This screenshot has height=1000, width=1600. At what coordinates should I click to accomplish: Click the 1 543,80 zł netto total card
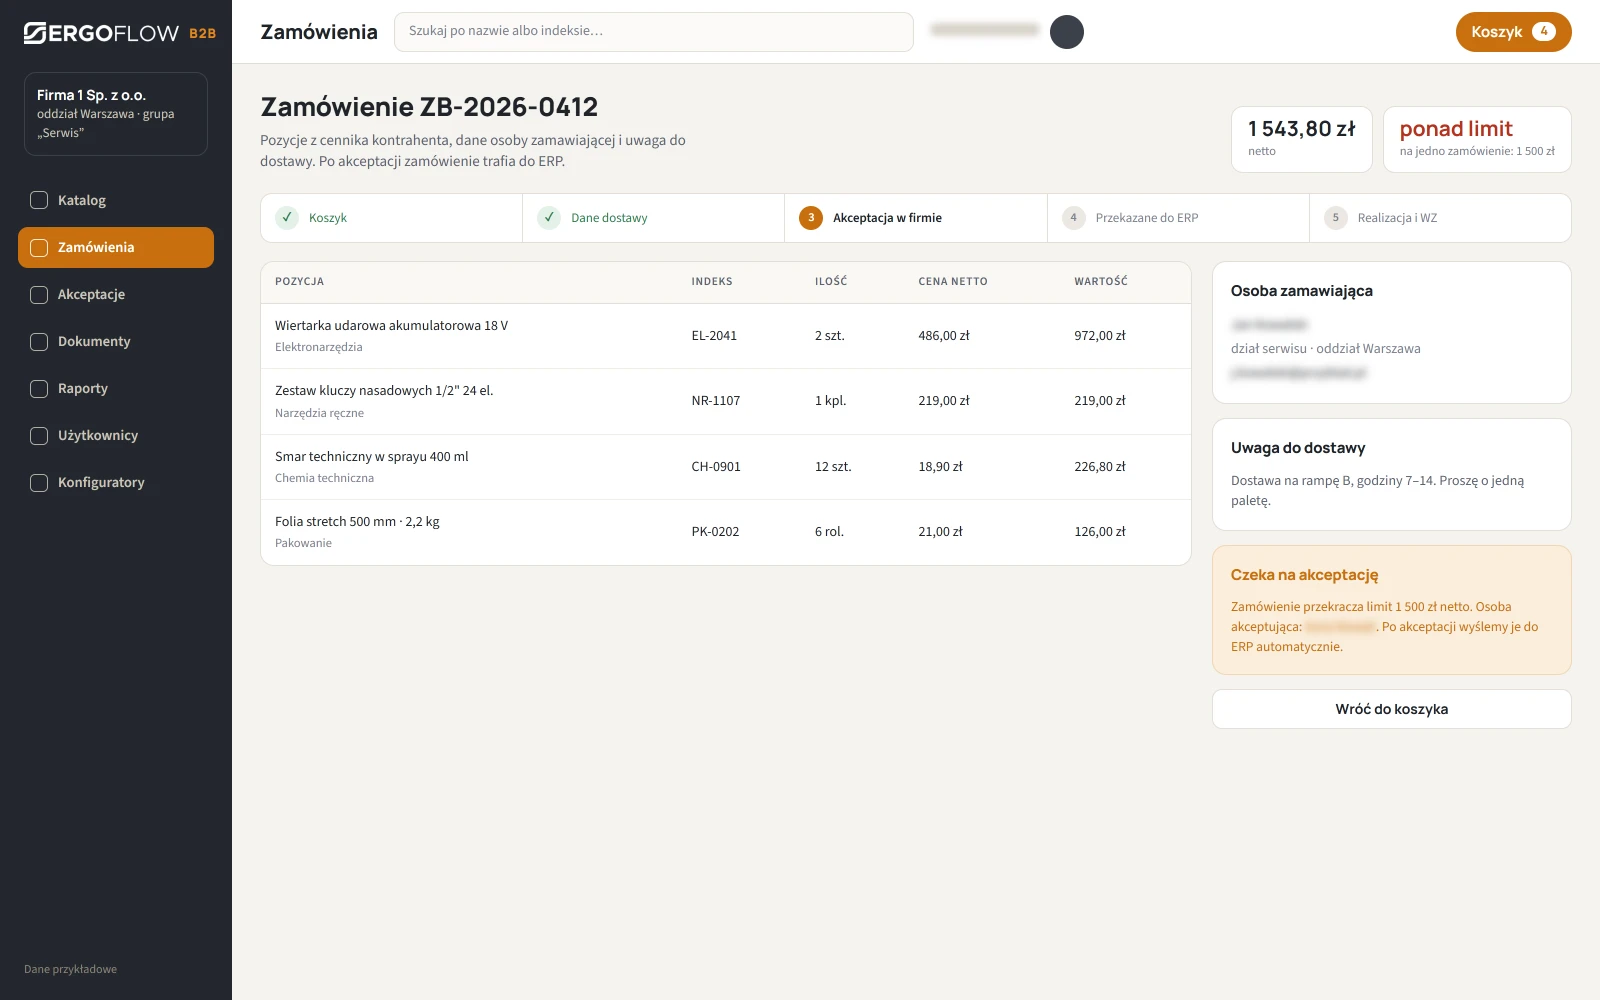pyautogui.click(x=1302, y=139)
